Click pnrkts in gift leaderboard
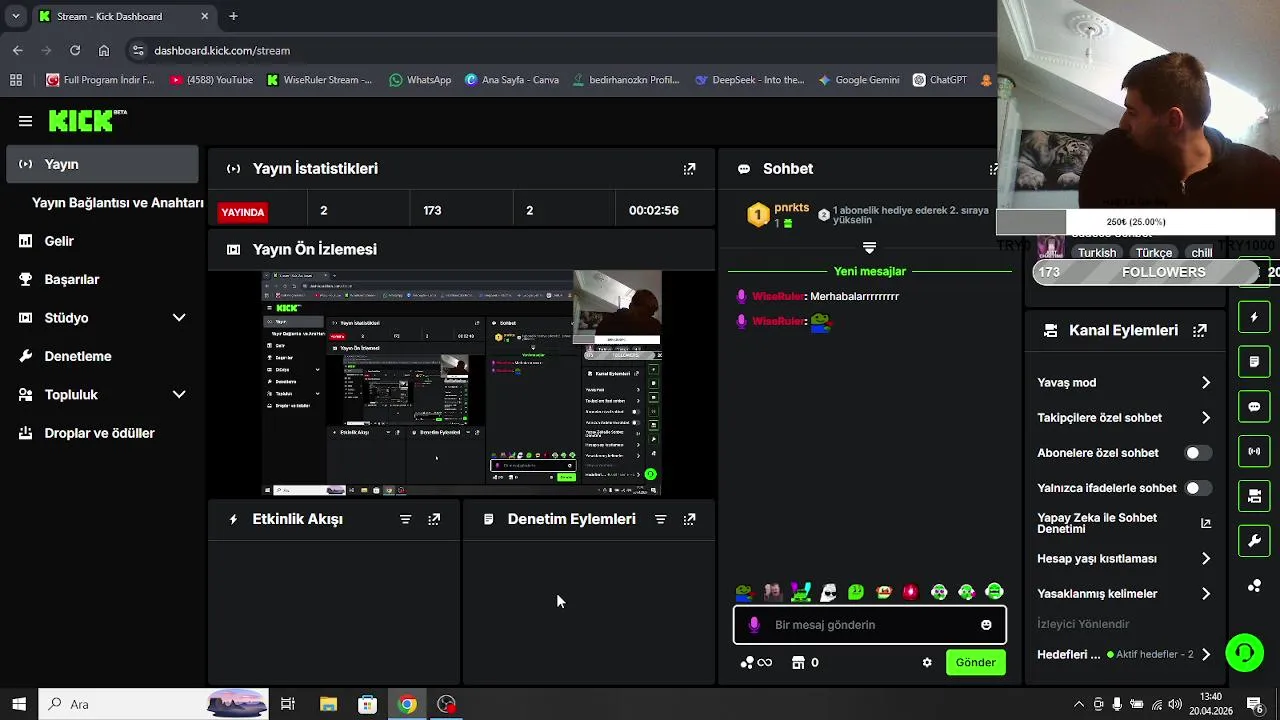 pos(791,208)
